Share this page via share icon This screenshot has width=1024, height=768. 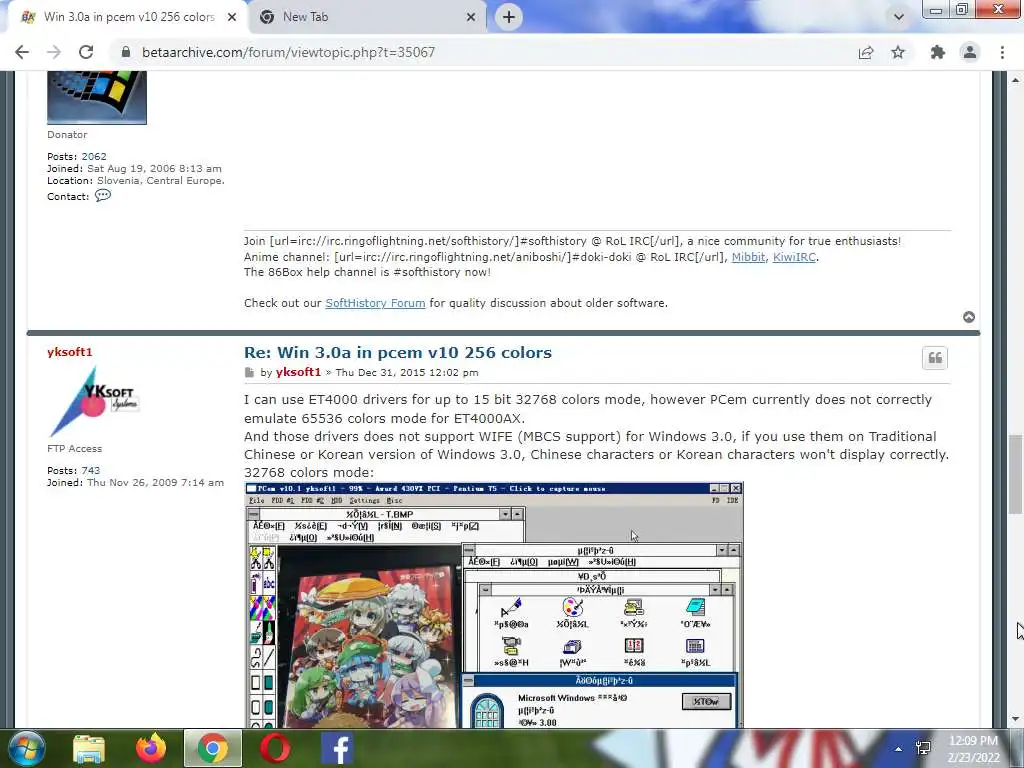pos(866,52)
